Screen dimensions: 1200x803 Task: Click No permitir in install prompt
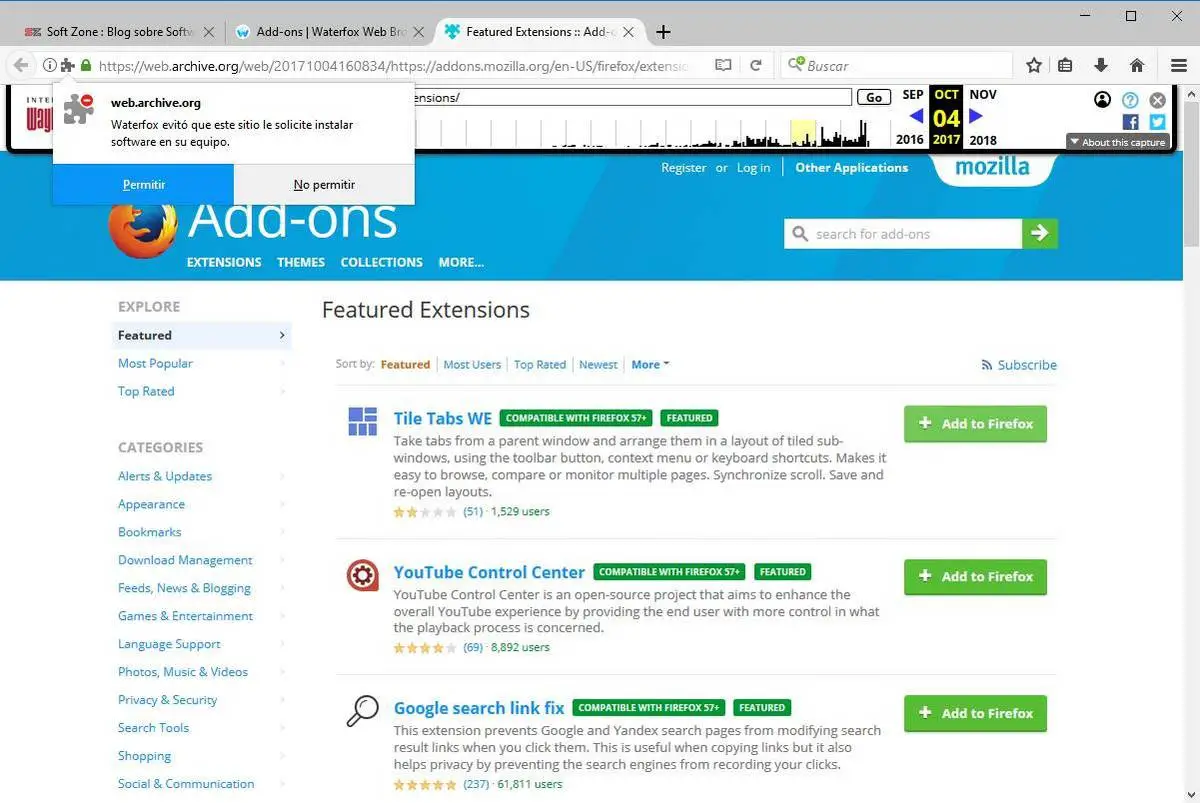324,185
